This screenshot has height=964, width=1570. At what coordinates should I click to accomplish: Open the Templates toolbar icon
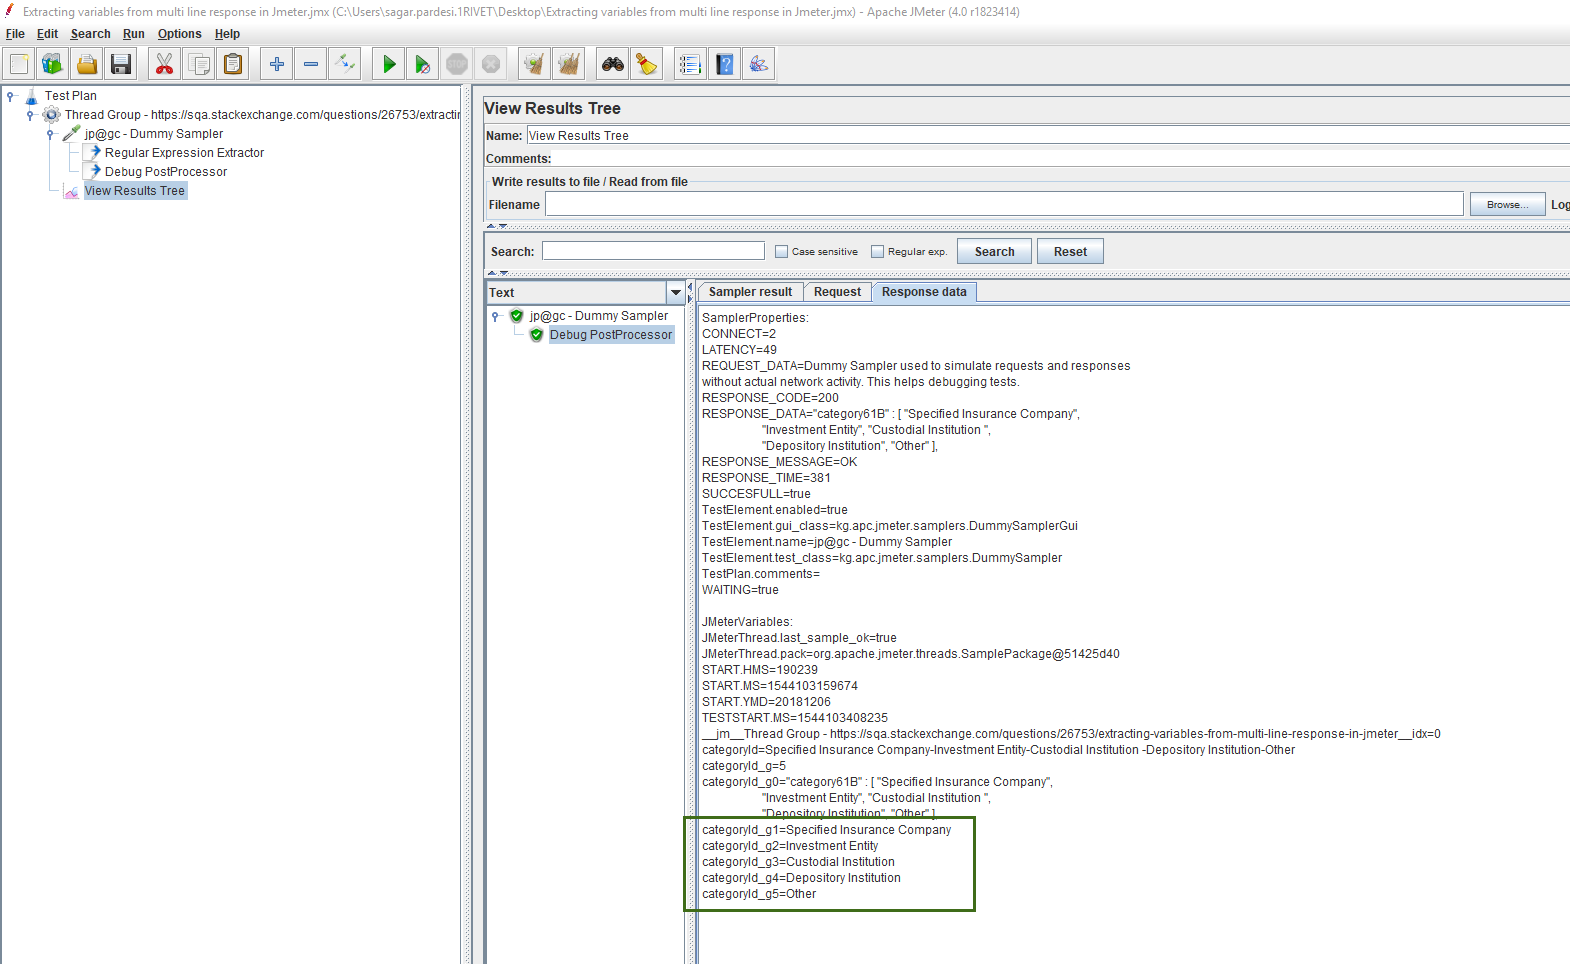coord(53,64)
